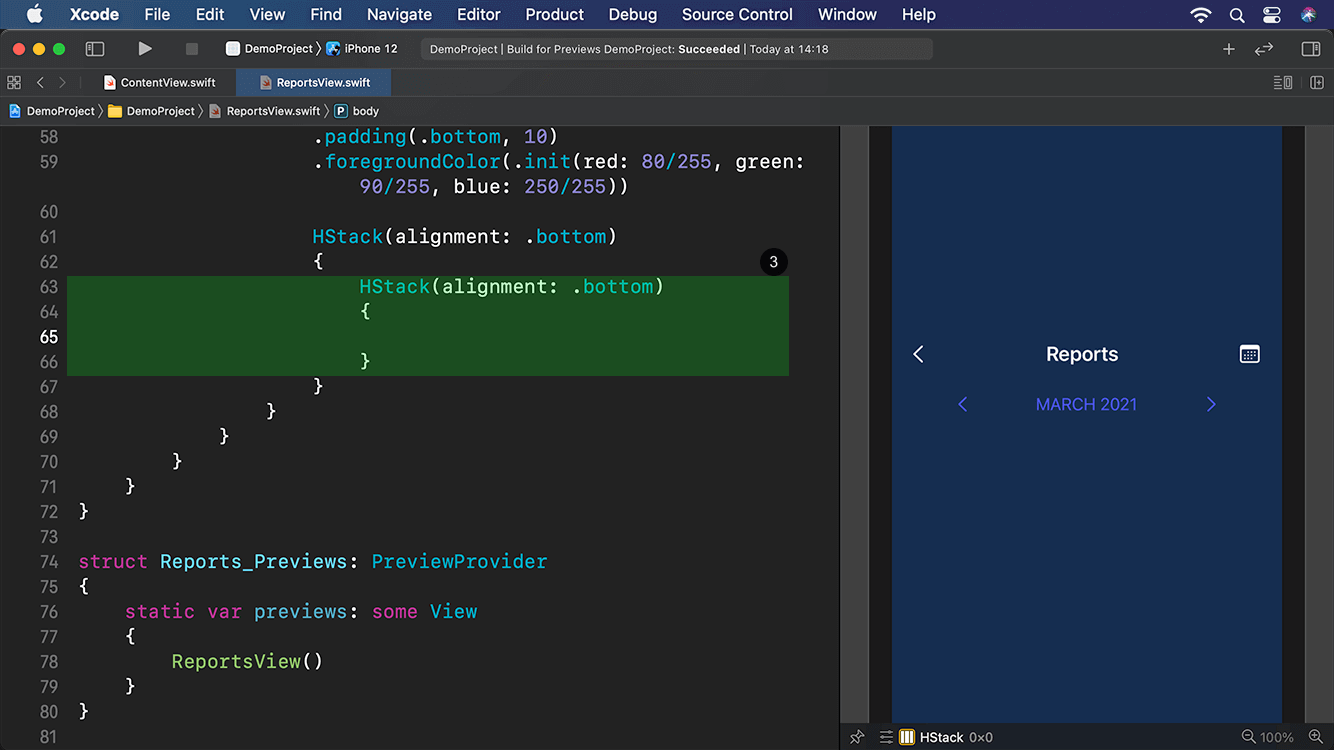The width and height of the screenshot is (1334, 750).
Task: Click the back chevron in Reports preview
Action: [919, 354]
